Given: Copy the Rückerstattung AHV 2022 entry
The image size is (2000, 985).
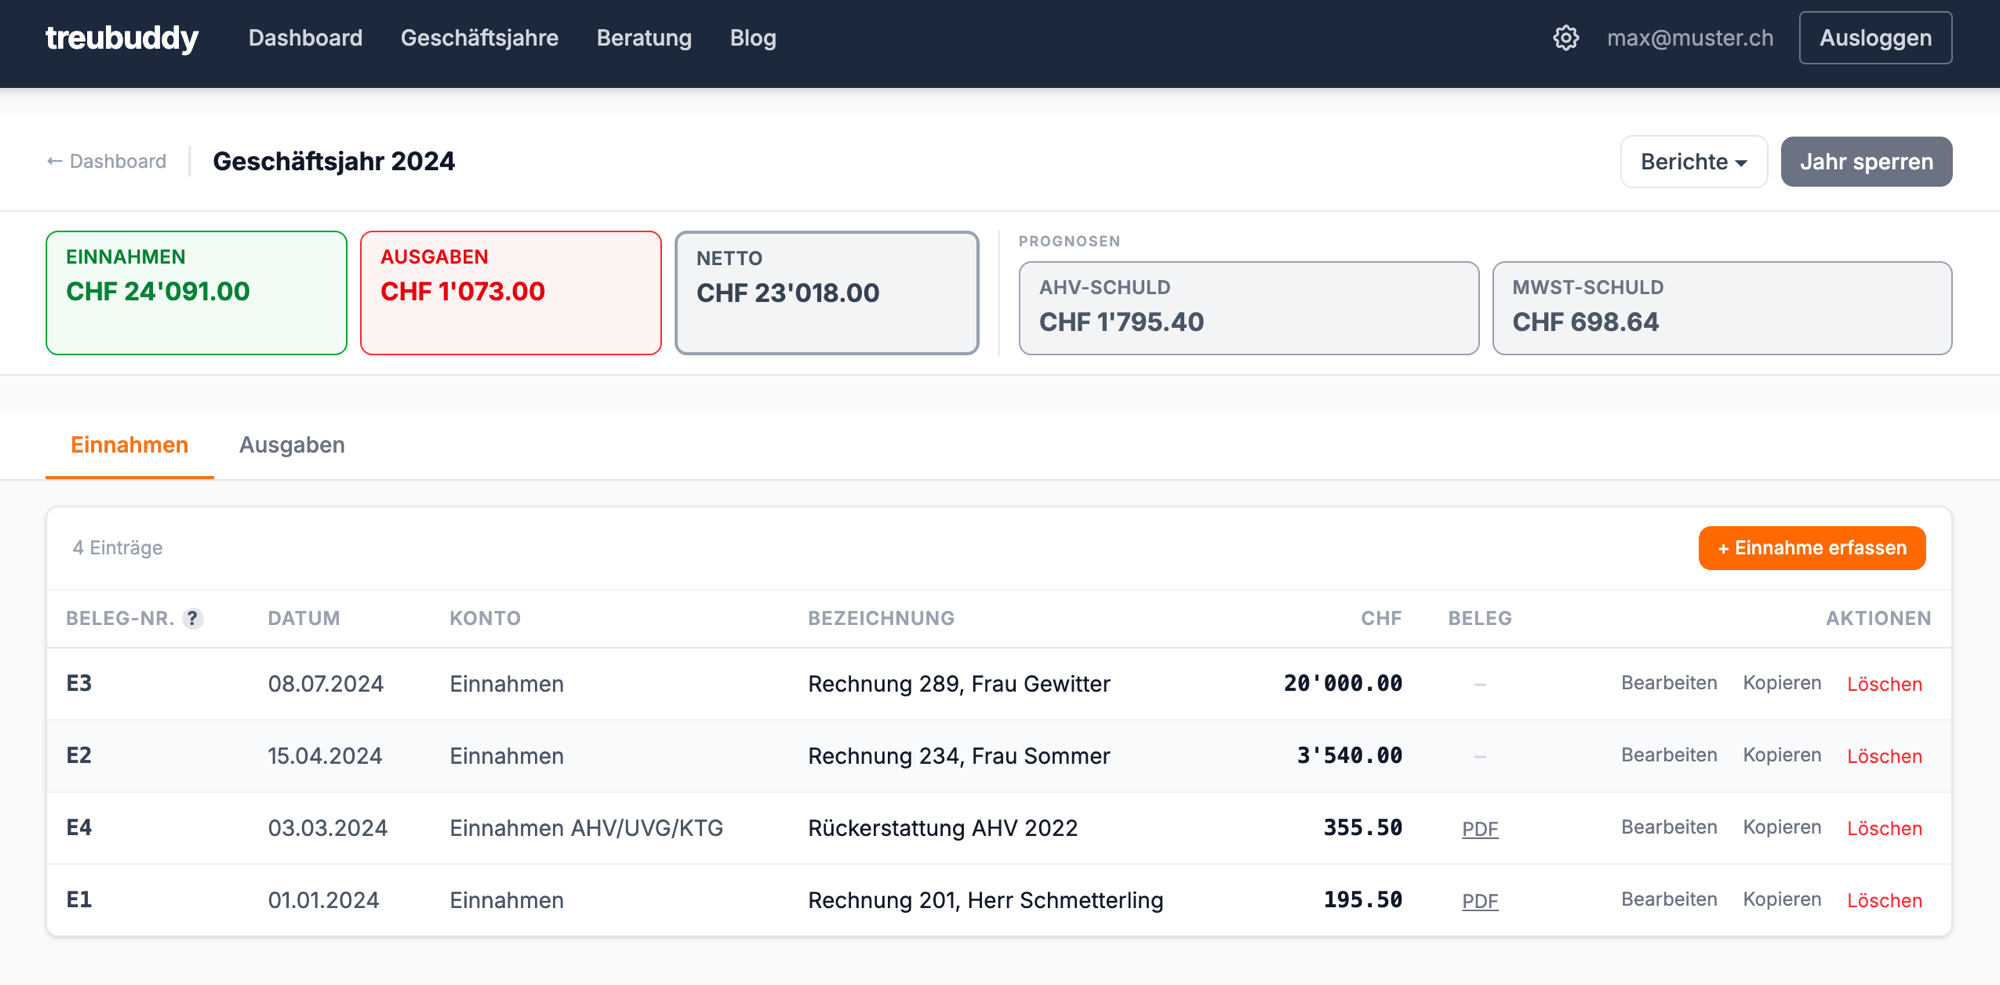Looking at the screenshot, I should [x=1782, y=827].
